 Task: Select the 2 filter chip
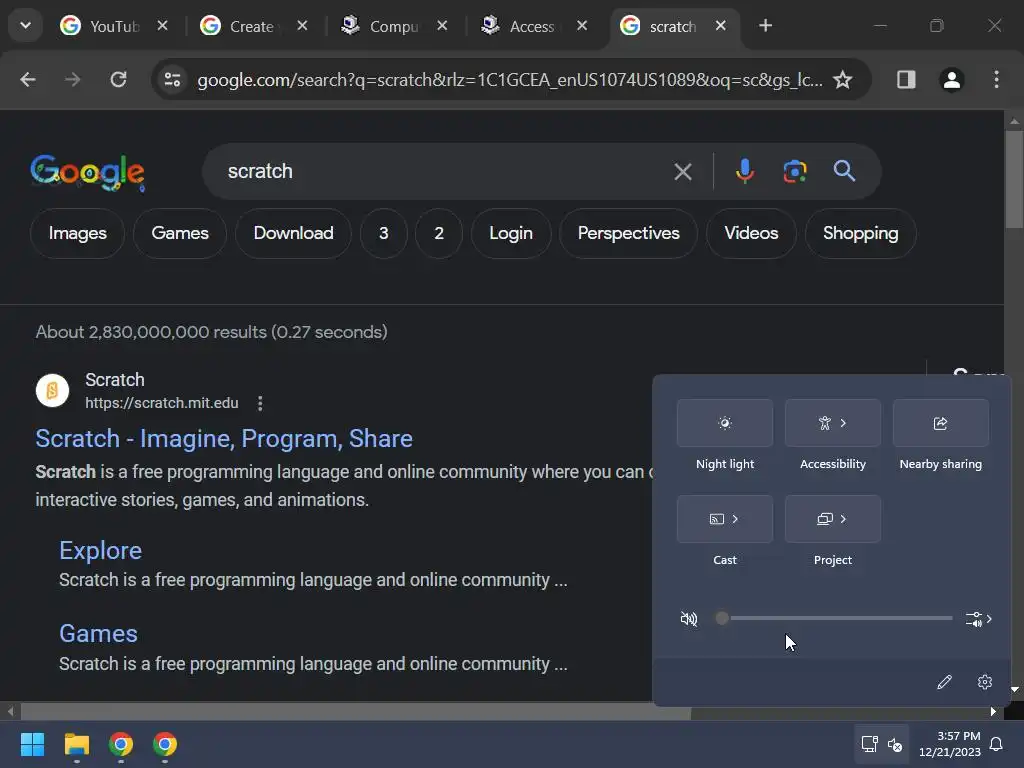tap(439, 233)
